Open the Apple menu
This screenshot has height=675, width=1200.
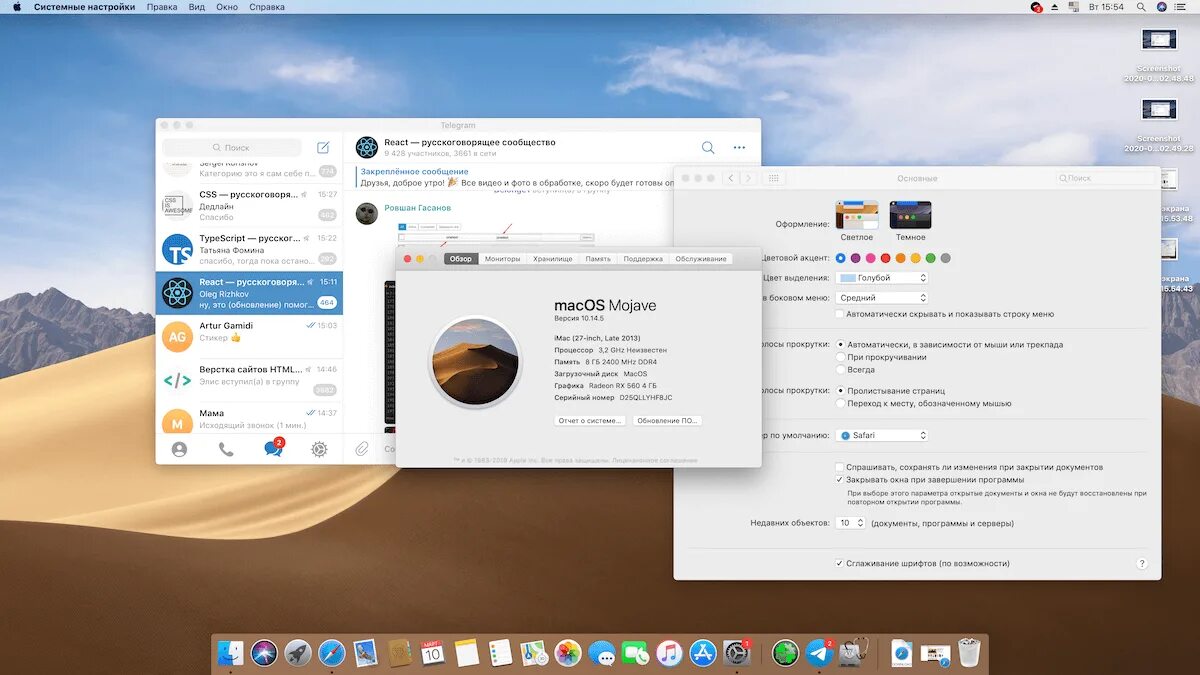point(16,7)
